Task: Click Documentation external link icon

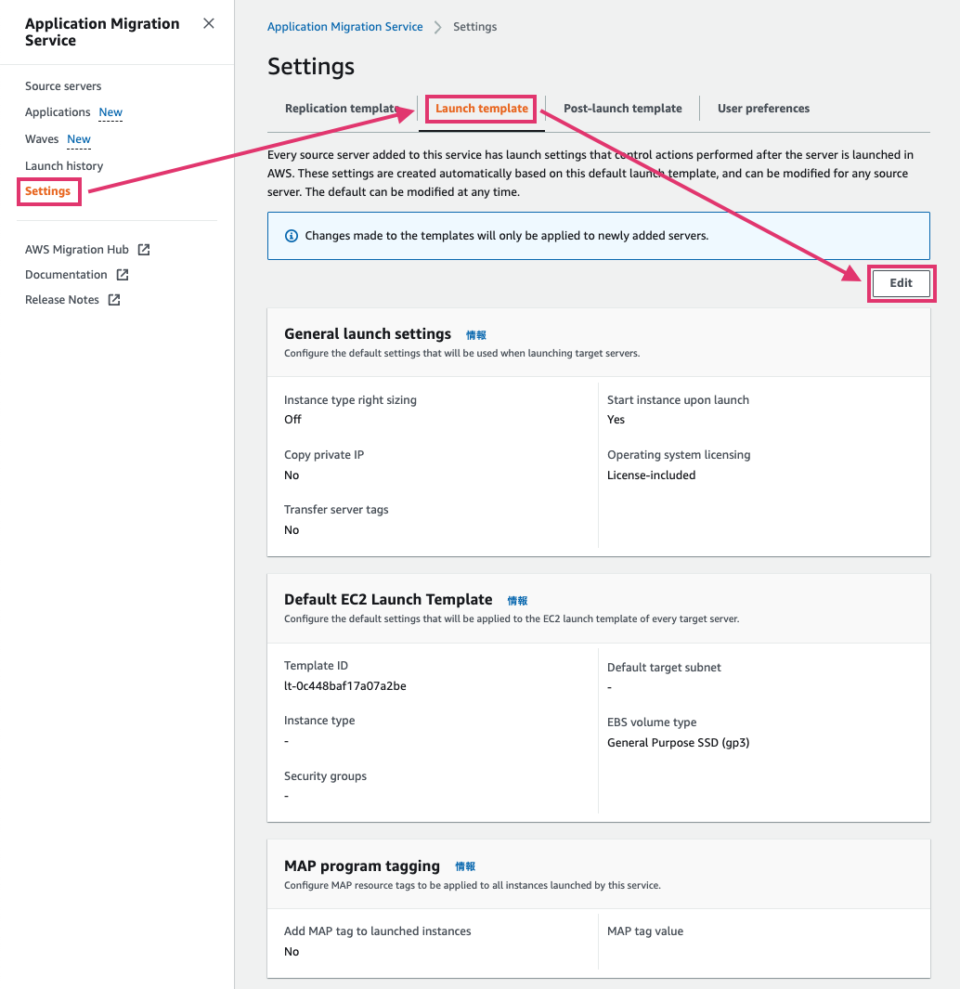Action: (x=122, y=275)
